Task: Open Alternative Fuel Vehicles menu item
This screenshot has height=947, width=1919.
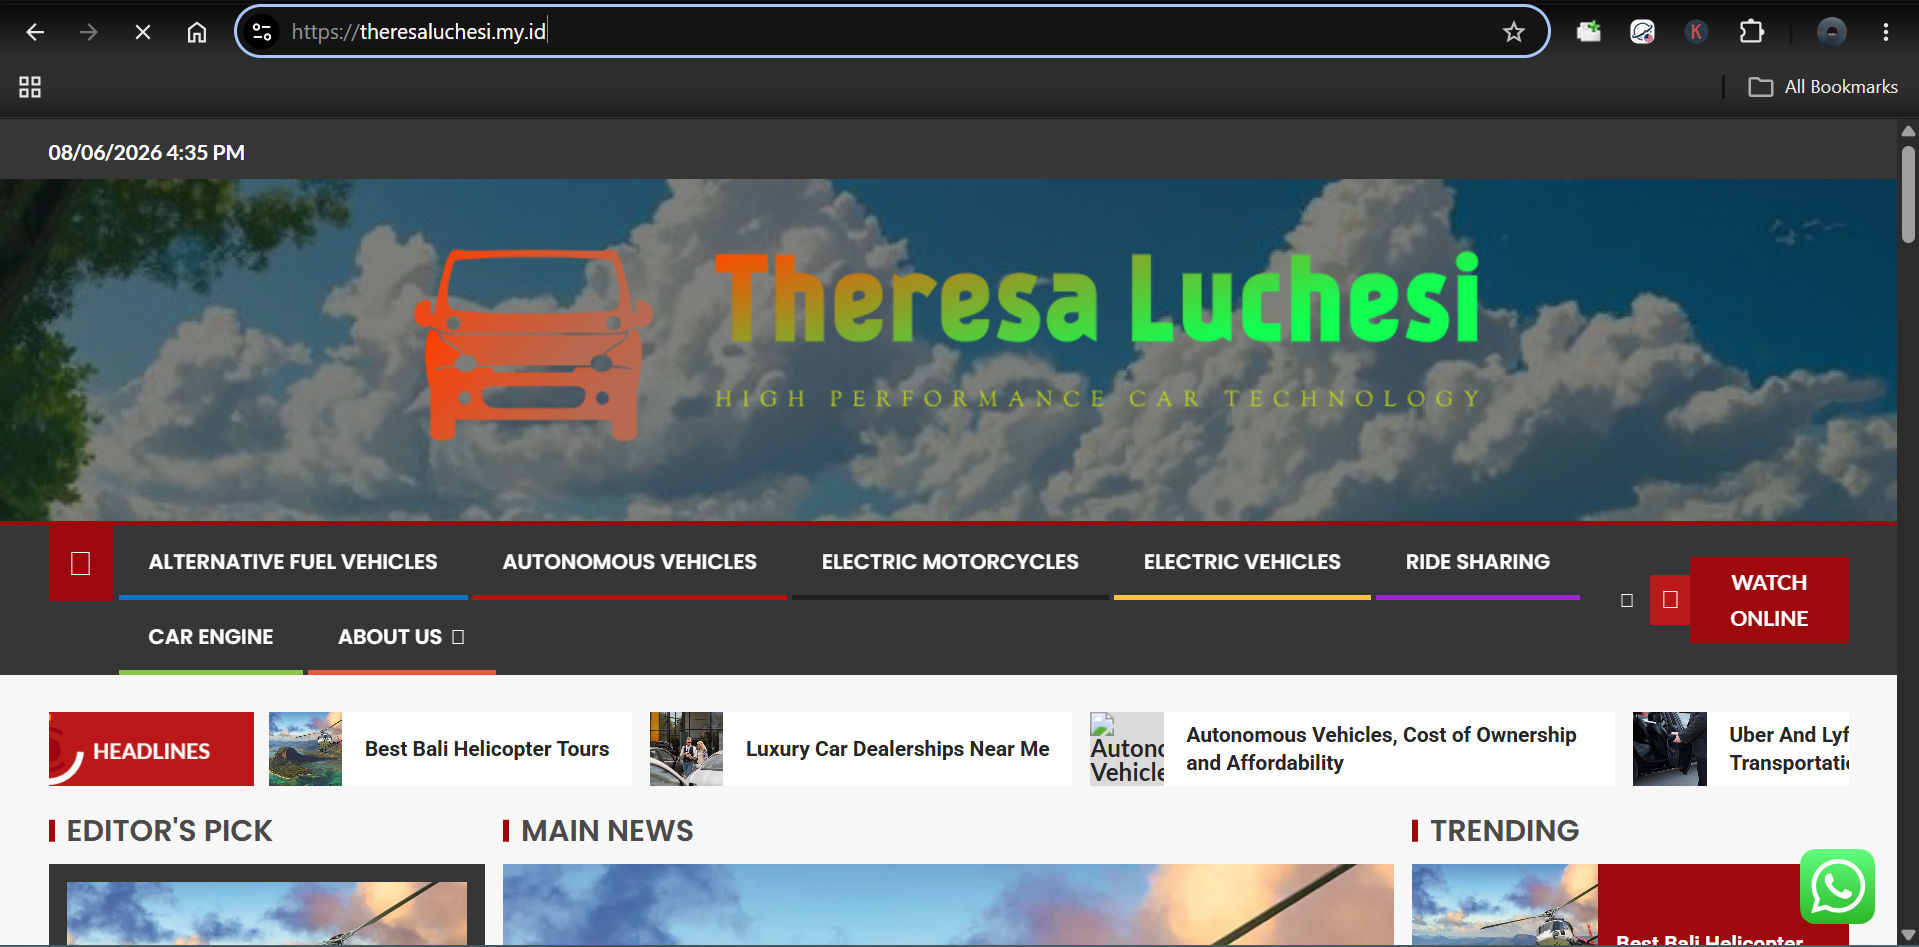Action: (x=293, y=562)
